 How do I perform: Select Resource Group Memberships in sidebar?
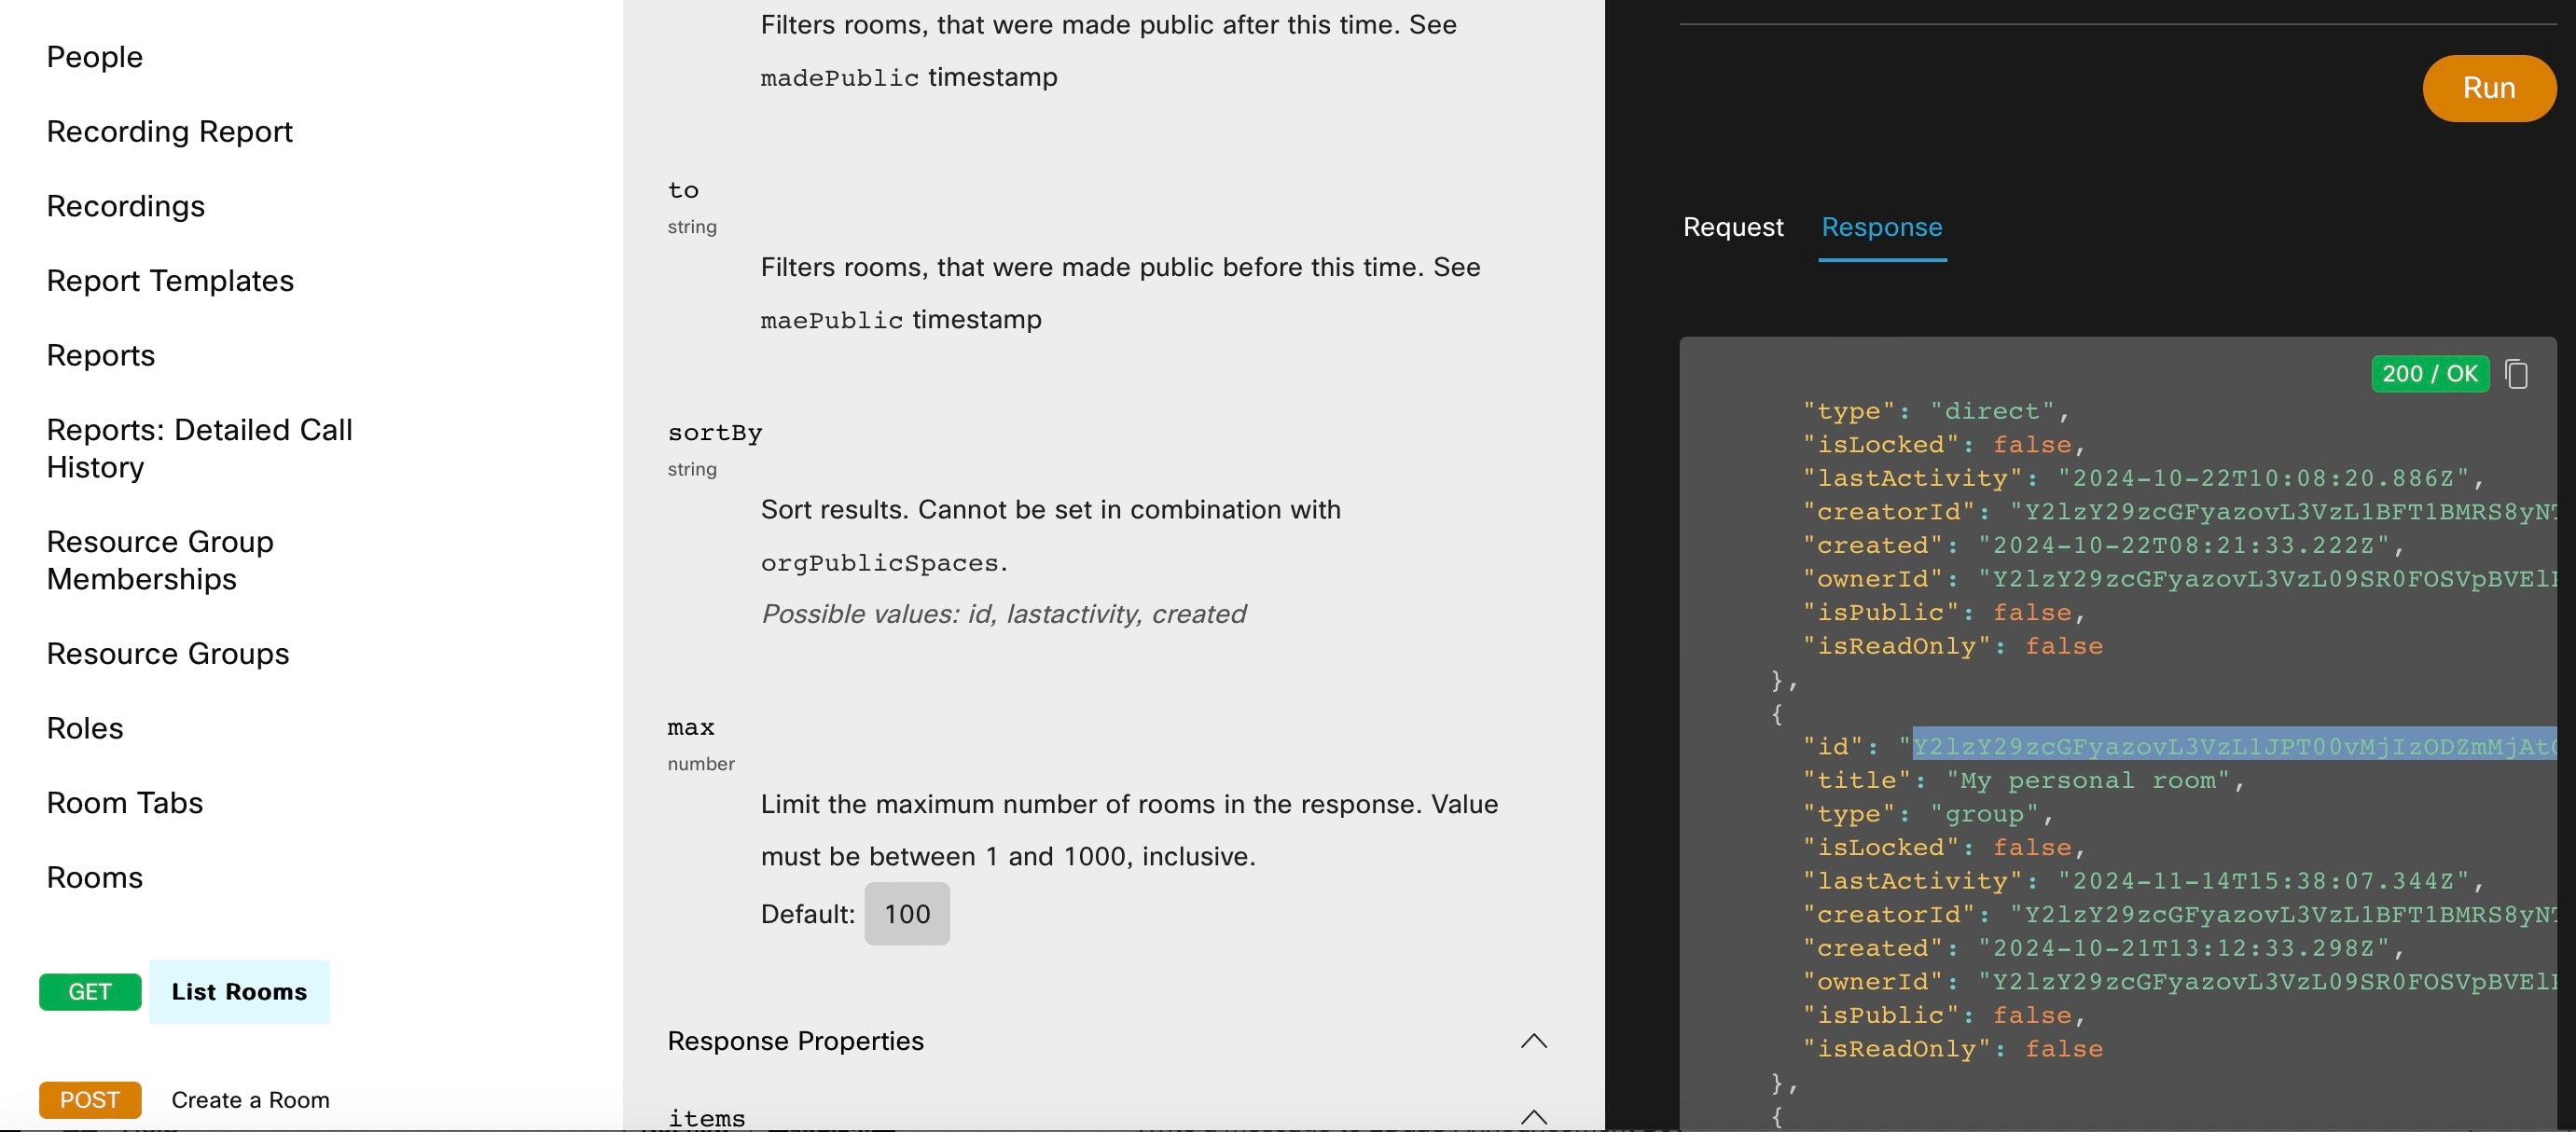[160, 560]
